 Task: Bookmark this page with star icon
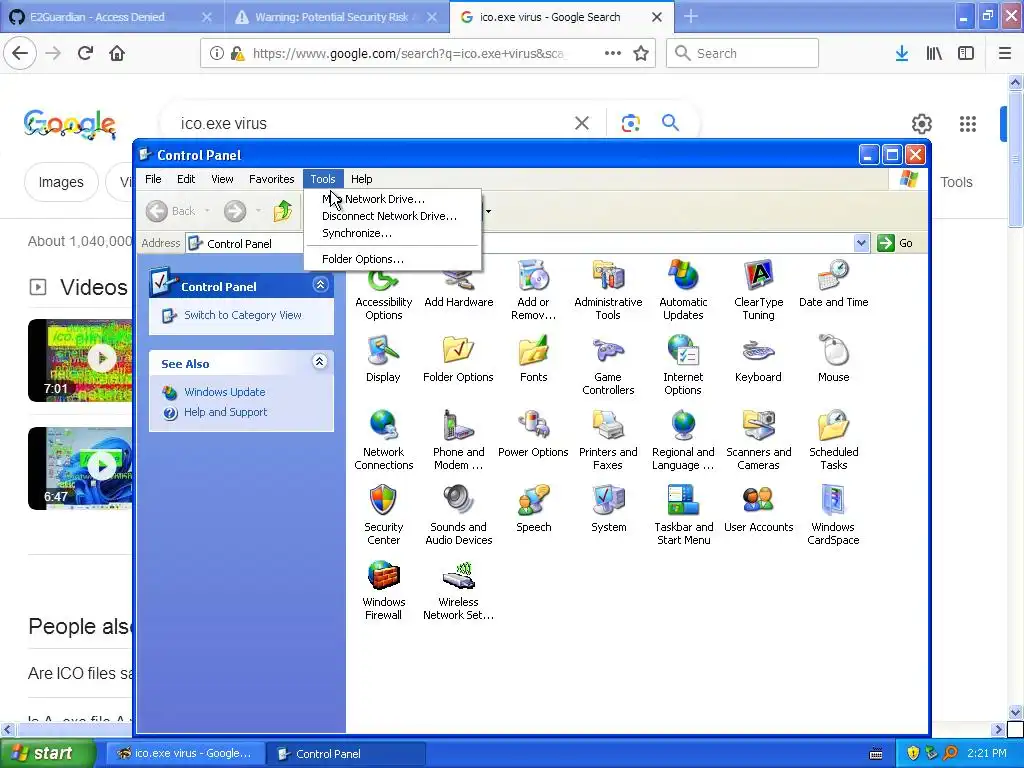(x=641, y=54)
